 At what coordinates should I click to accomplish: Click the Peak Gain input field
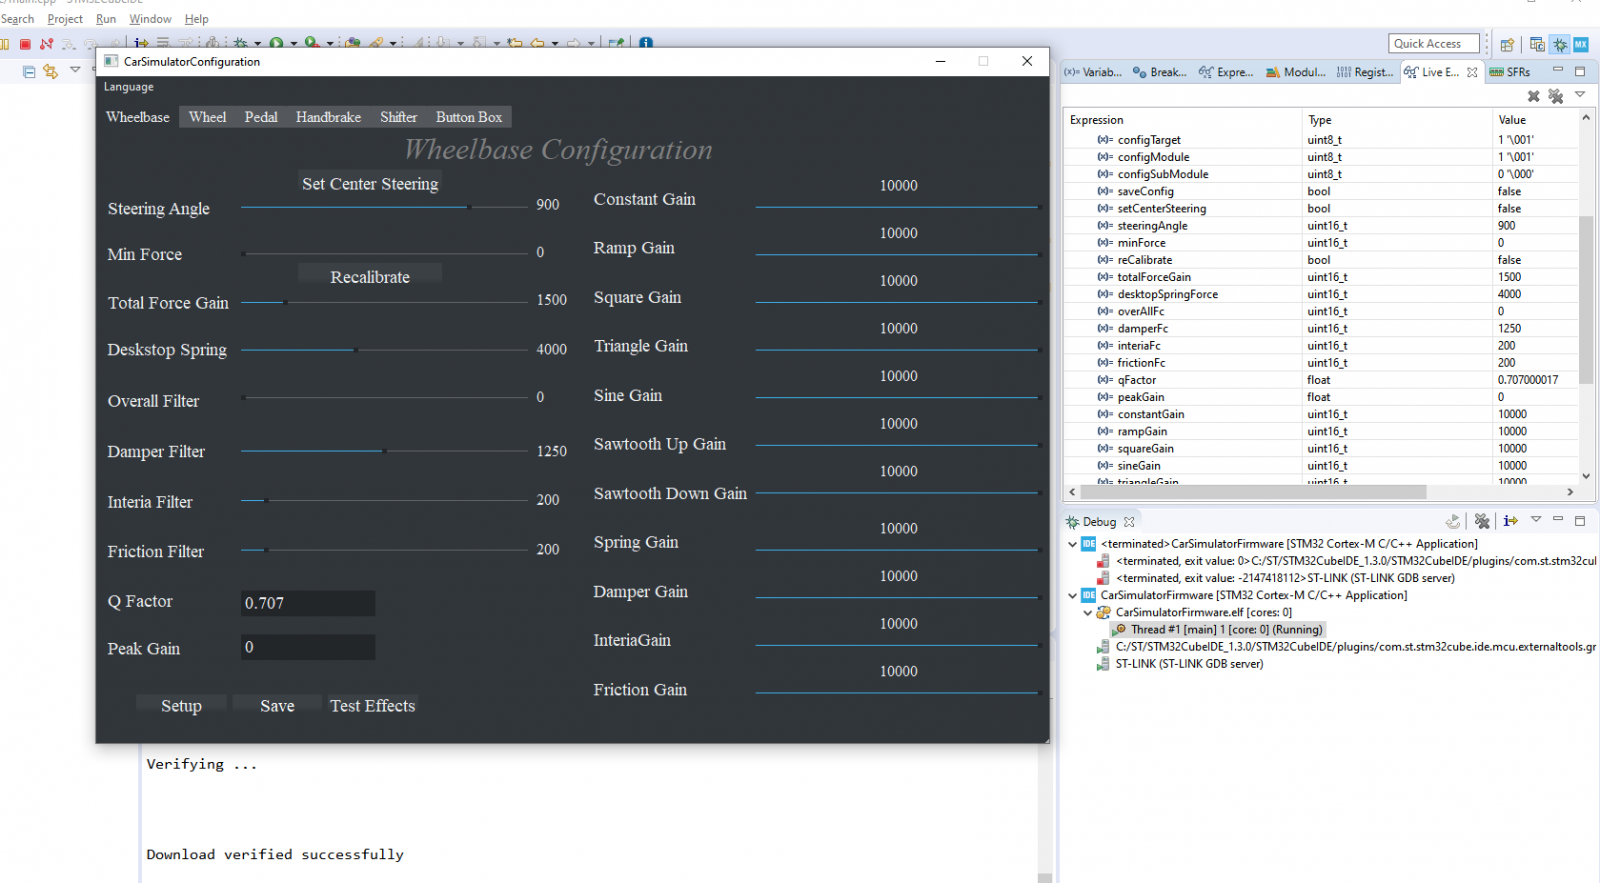tap(308, 647)
